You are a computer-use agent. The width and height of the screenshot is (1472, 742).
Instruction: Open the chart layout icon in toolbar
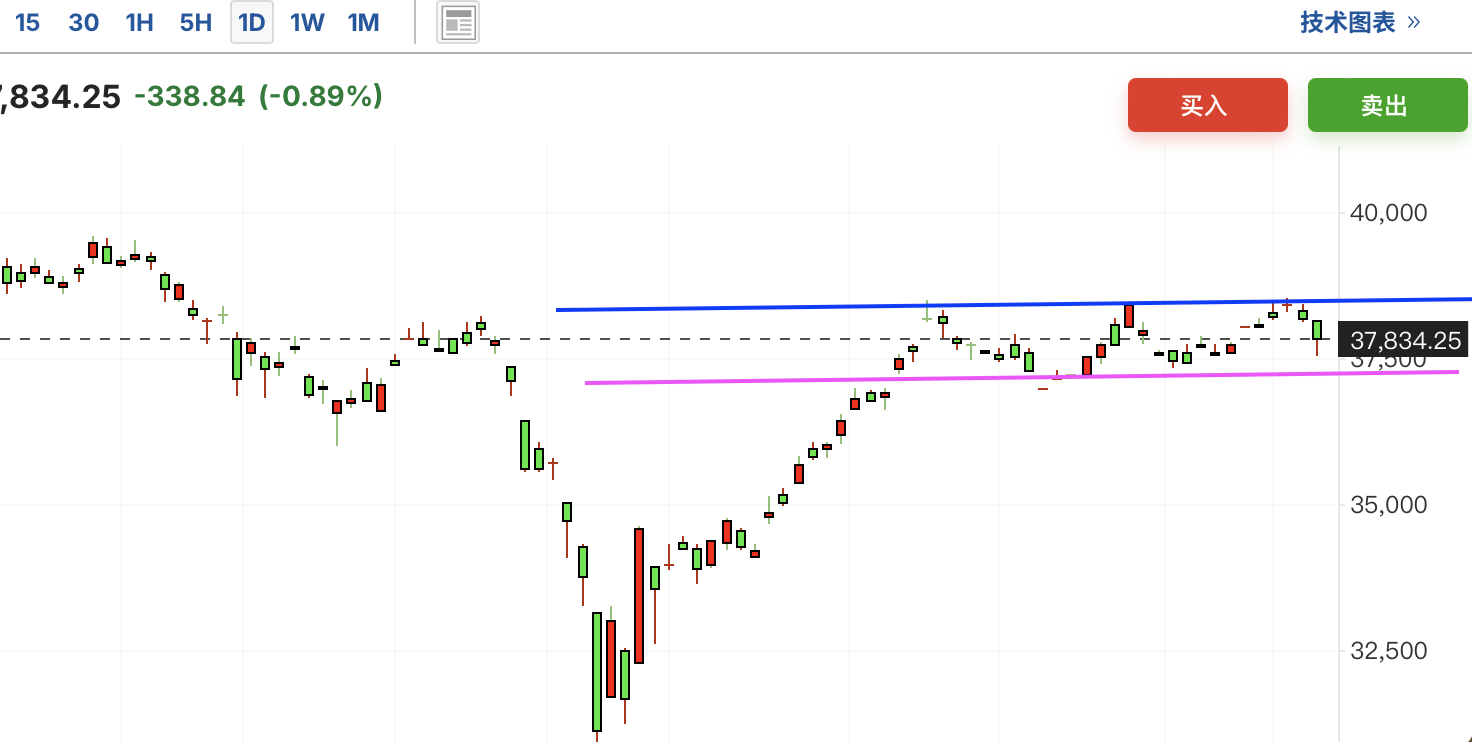[x=458, y=22]
